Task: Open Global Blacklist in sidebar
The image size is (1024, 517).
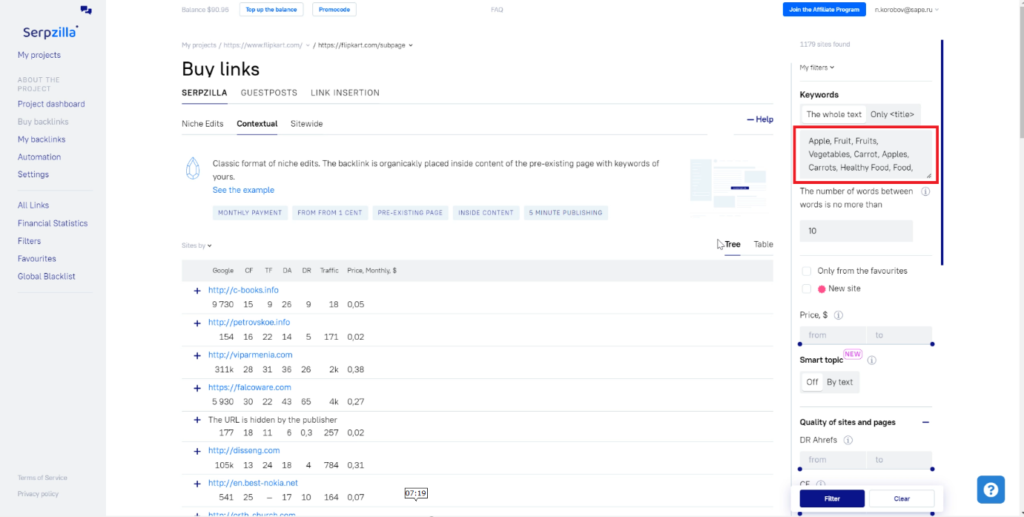Action: pyautogui.click(x=46, y=277)
